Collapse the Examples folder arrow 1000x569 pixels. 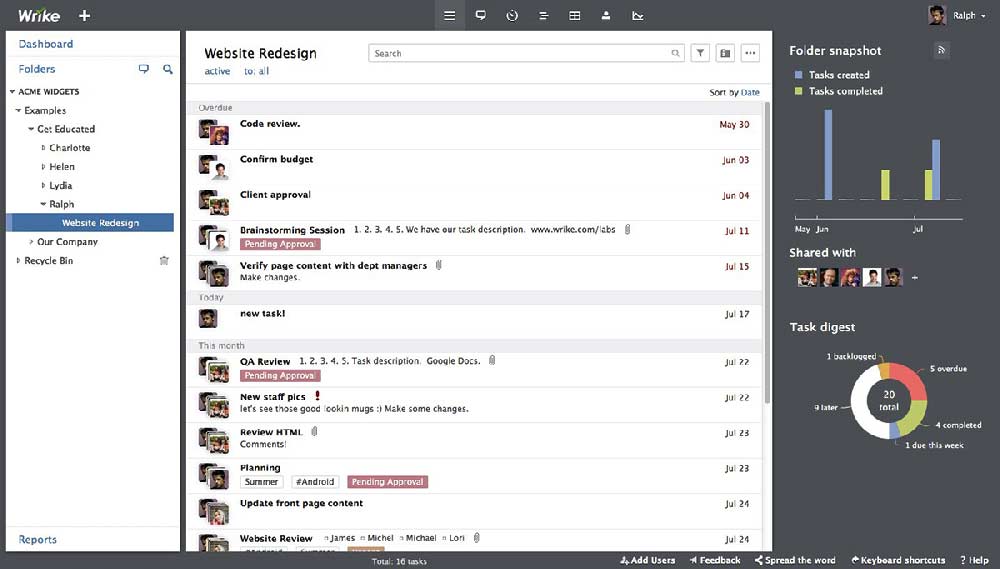coord(18,110)
